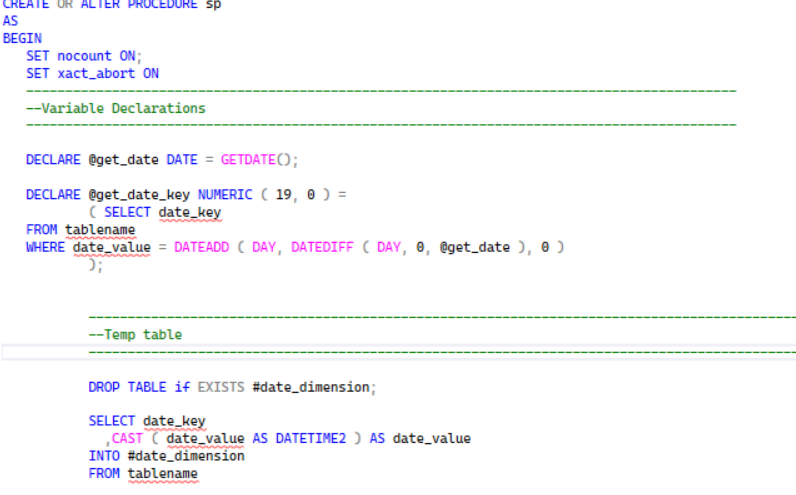
Task: Click the NUMERIC data type keyword
Action: pos(224,194)
